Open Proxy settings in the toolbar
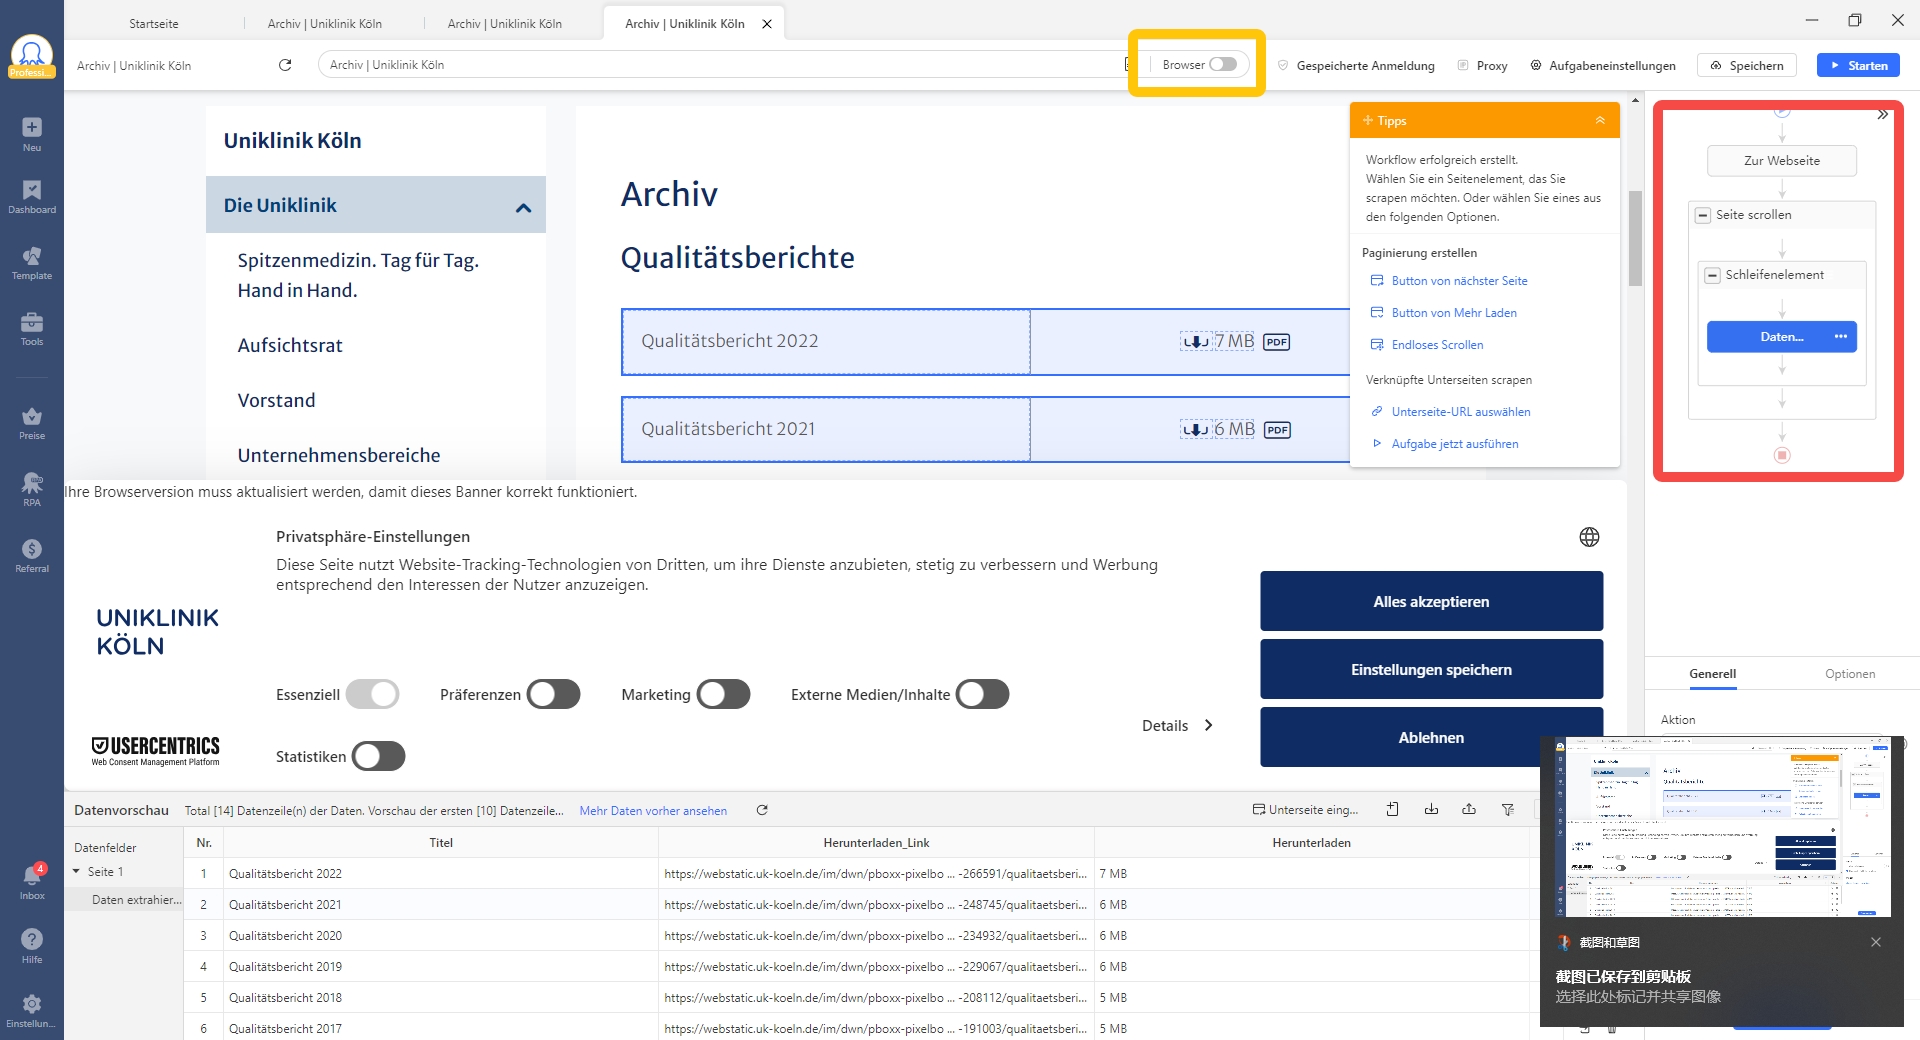1920x1040 pixels. tap(1482, 65)
